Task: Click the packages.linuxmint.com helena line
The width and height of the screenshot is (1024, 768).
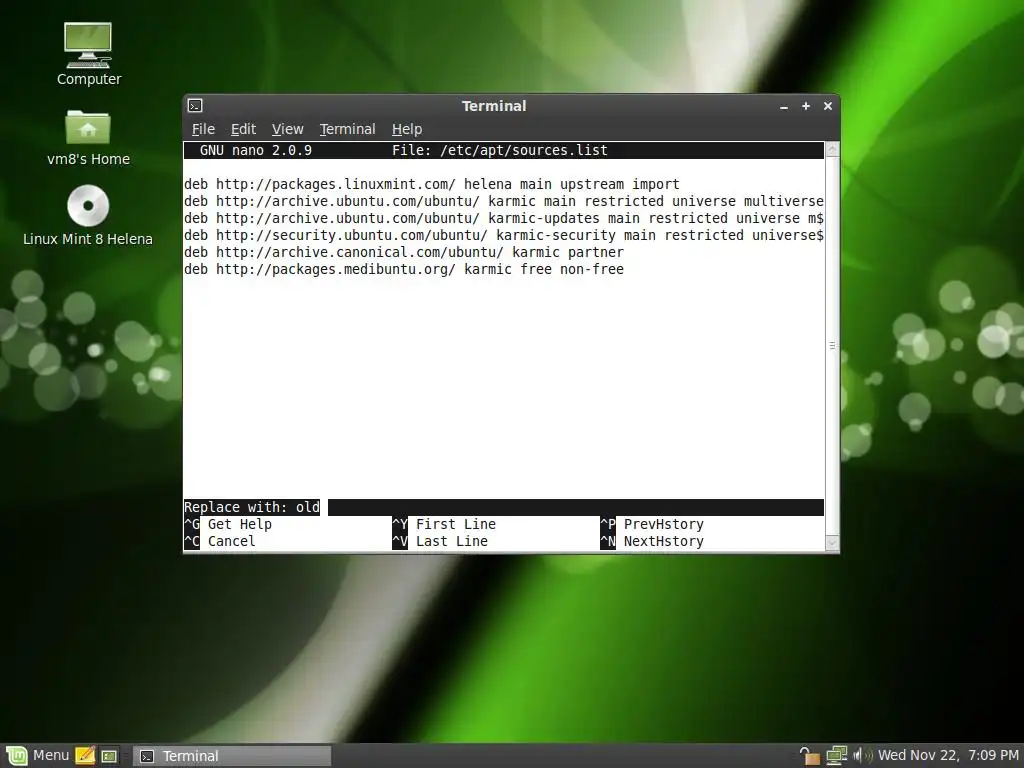Action: pos(432,184)
